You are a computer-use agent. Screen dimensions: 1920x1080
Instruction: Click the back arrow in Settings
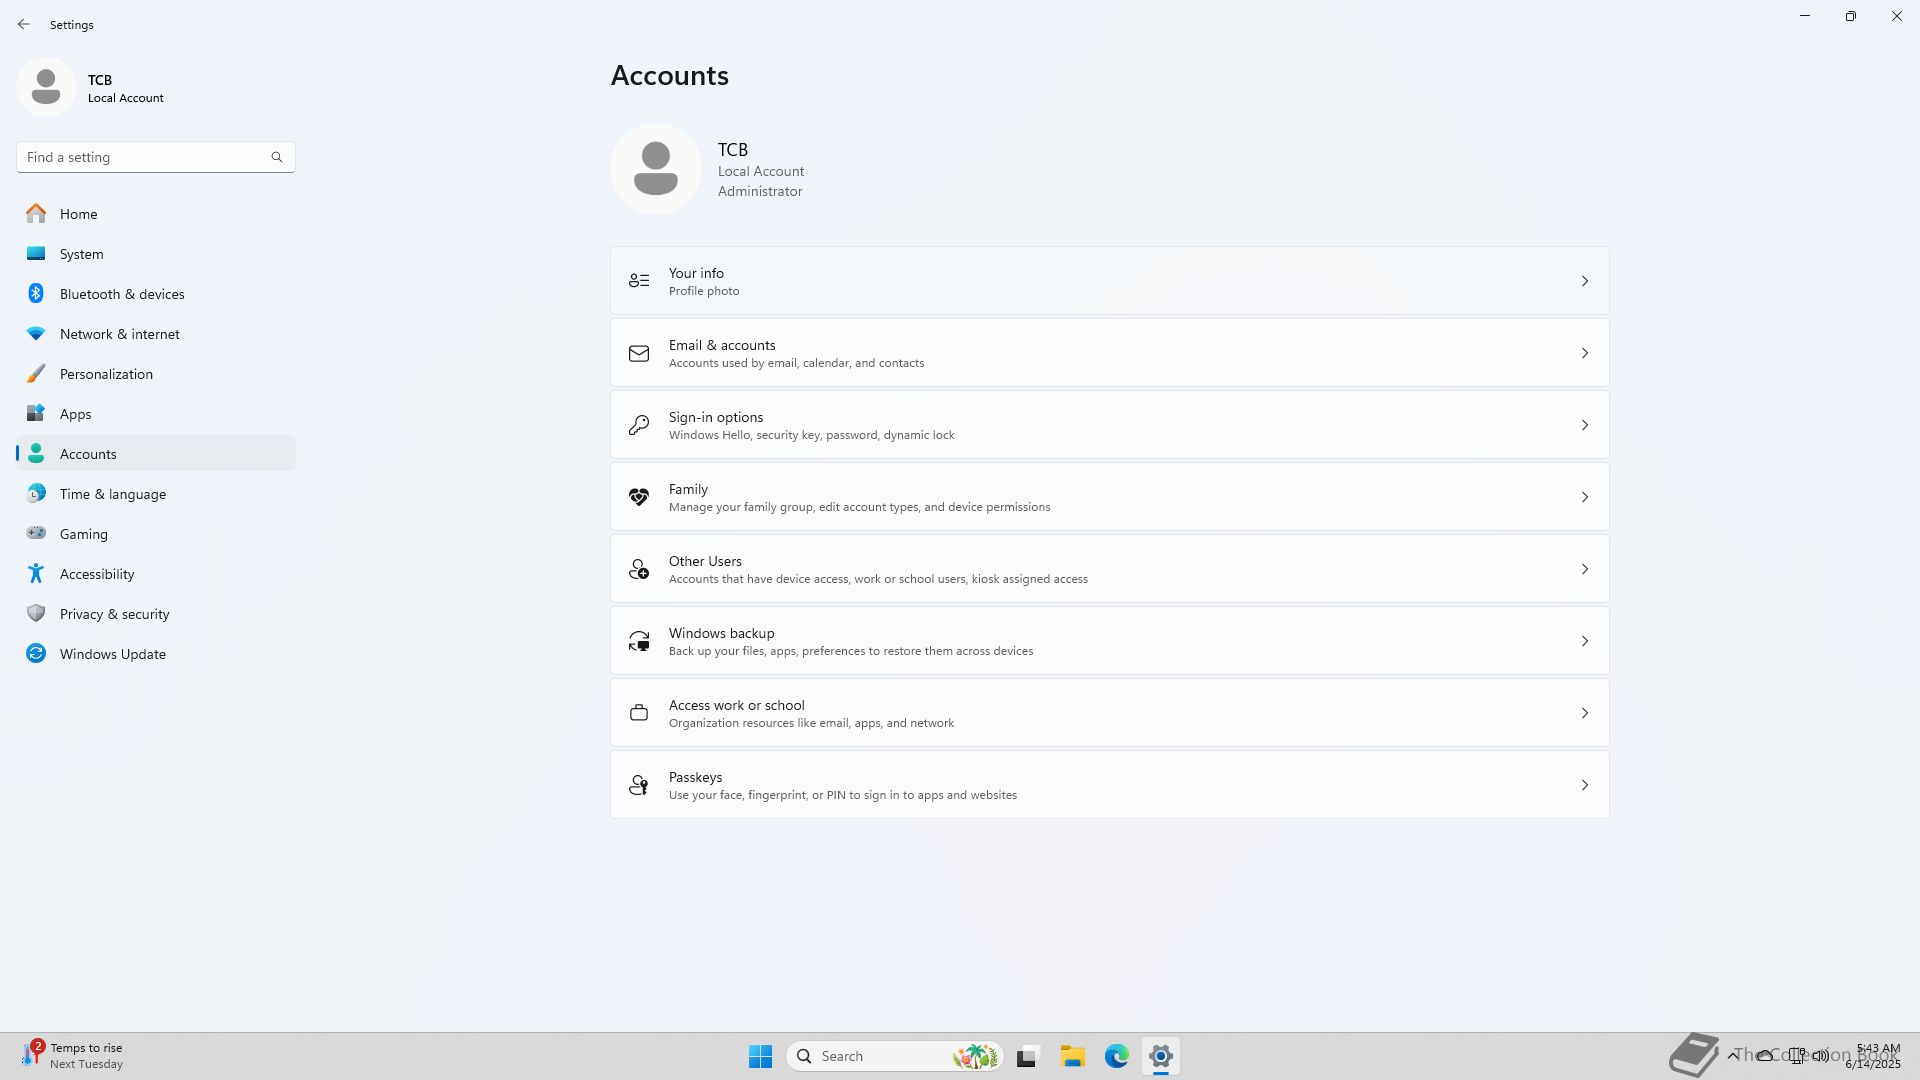point(24,24)
